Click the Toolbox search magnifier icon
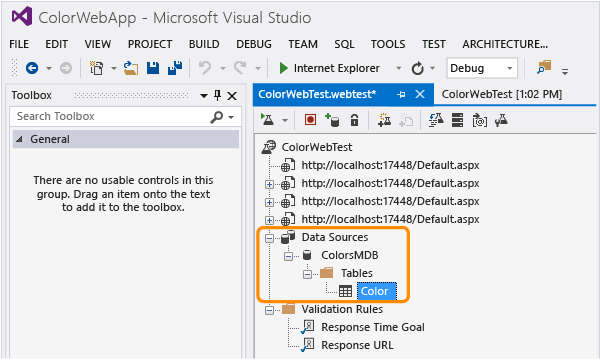This screenshot has height=360, width=600. 217,117
